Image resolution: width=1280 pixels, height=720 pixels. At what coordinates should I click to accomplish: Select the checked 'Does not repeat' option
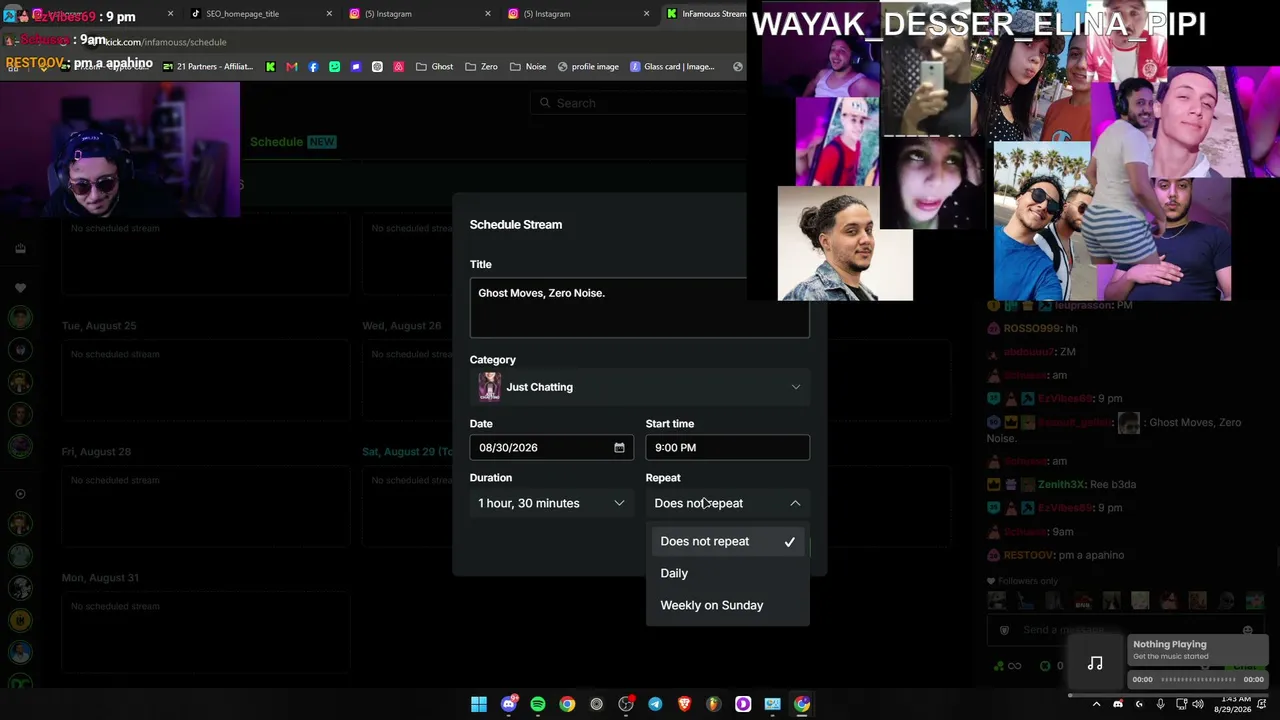pyautogui.click(x=728, y=541)
